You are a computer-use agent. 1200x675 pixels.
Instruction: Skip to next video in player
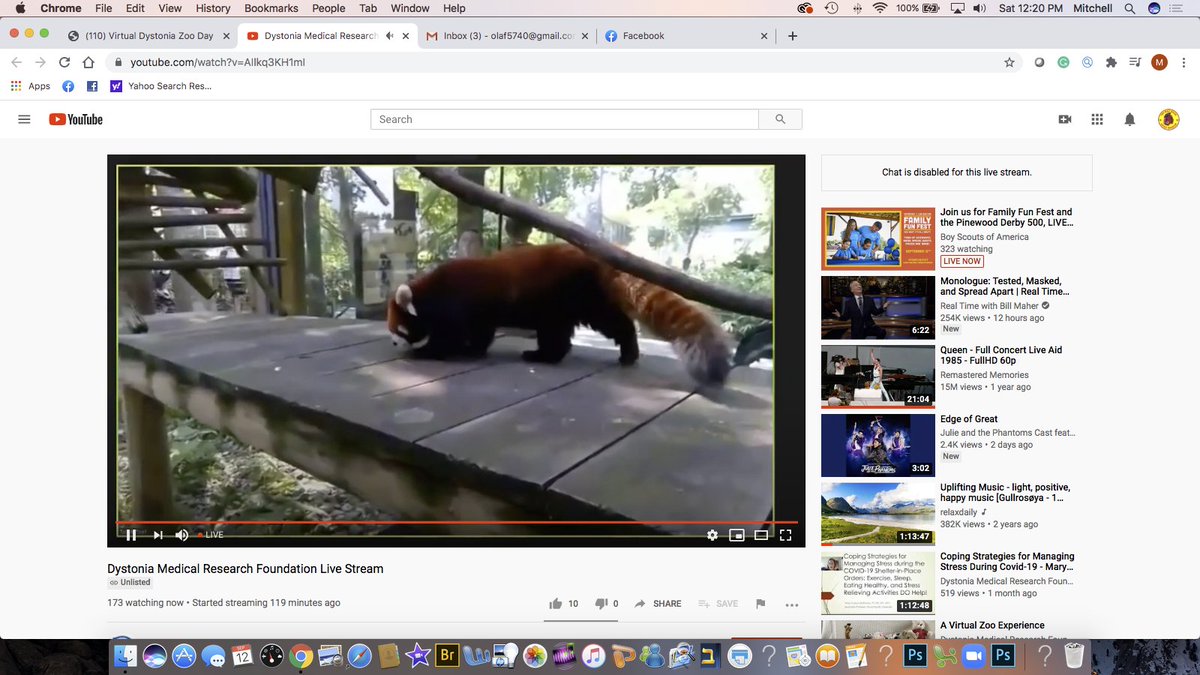pos(158,535)
